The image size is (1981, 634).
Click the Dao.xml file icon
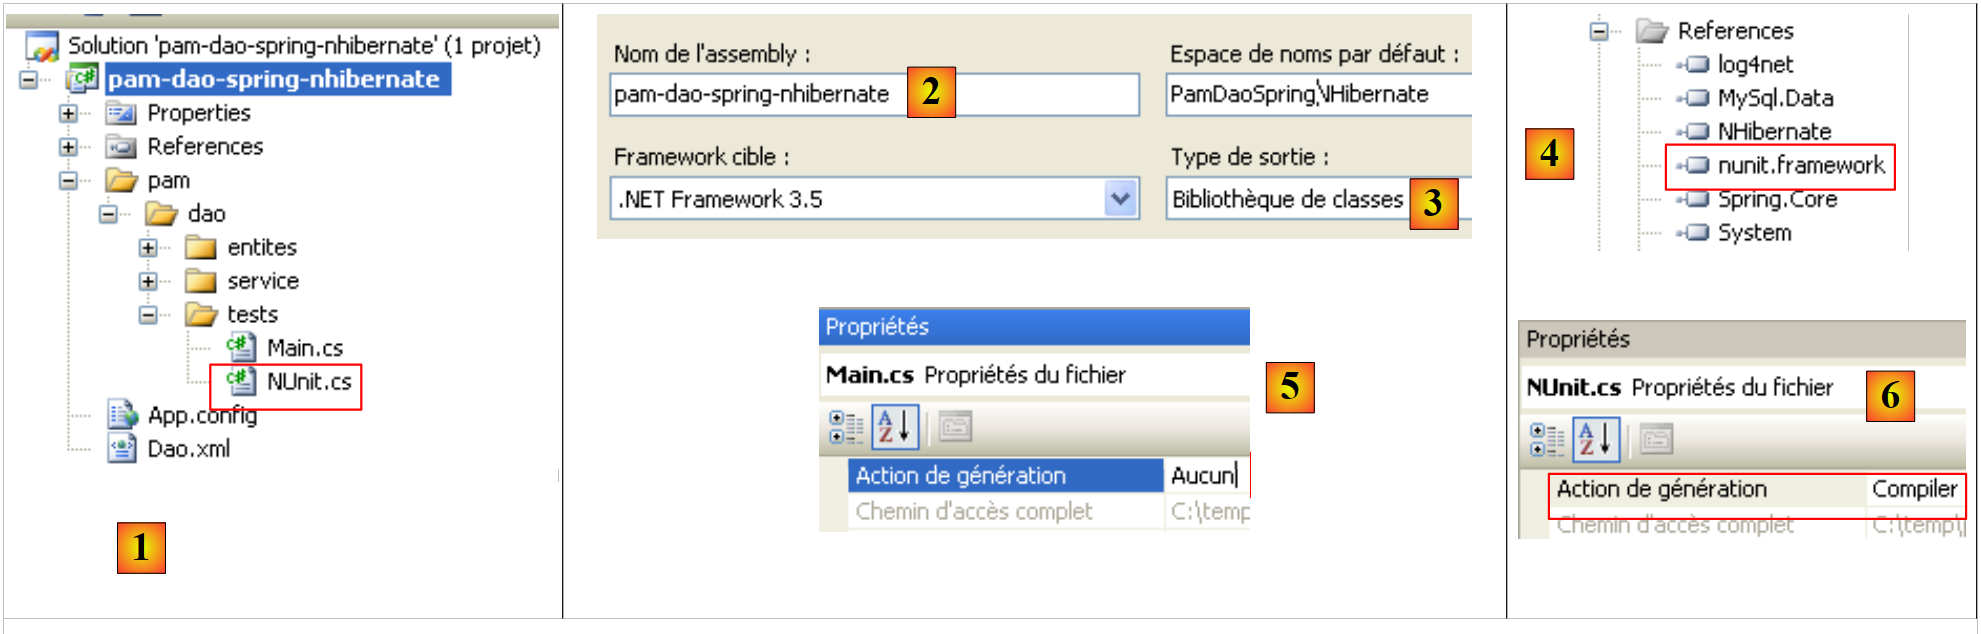pyautogui.click(x=122, y=449)
